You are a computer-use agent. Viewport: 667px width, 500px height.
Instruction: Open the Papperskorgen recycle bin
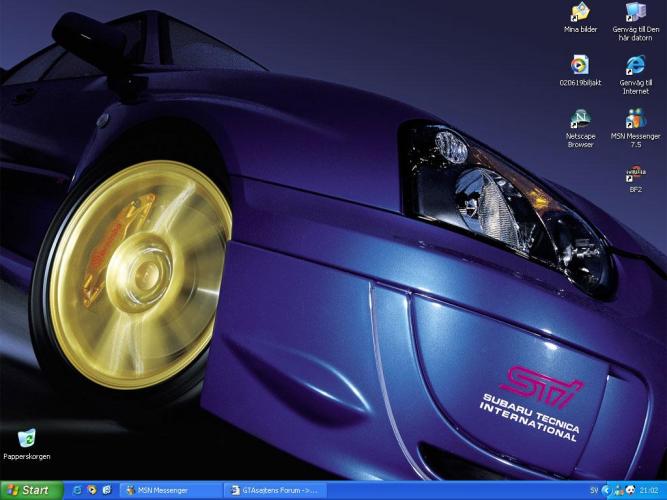pyautogui.click(x=27, y=438)
